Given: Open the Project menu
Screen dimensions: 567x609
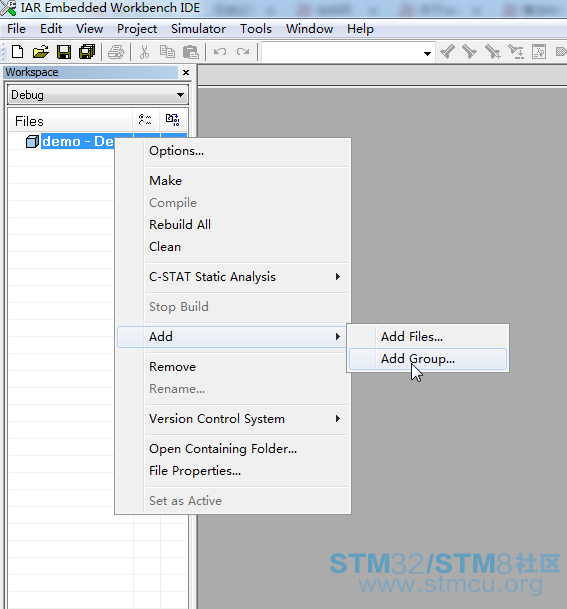Looking at the screenshot, I should pos(137,29).
